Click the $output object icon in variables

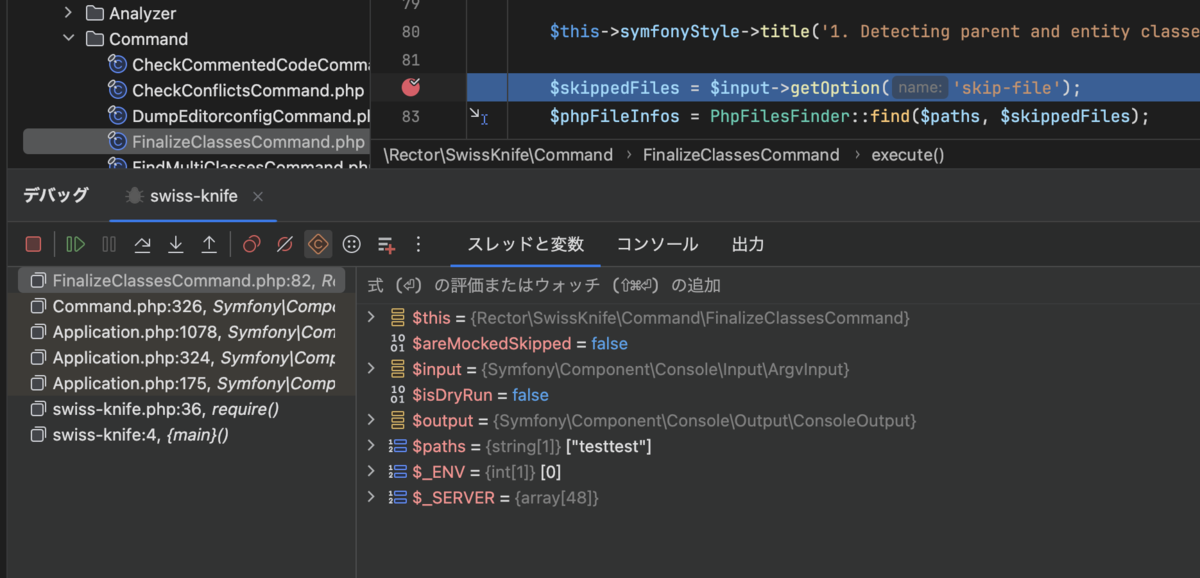[x=396, y=420]
